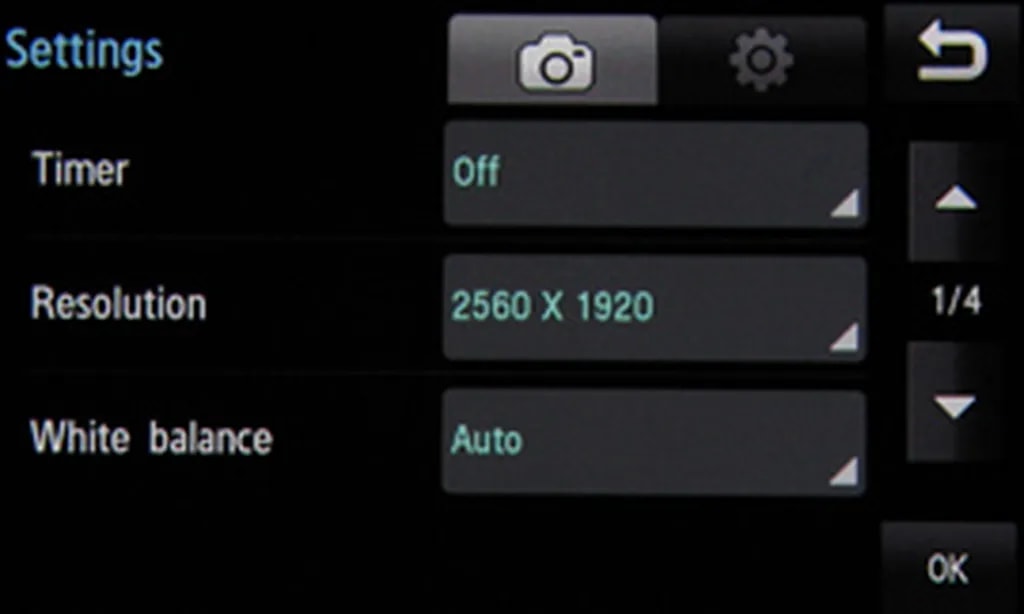Click the Timer field's corner triangle indicator
Viewport: 1024px width, 614px height.
tap(846, 204)
